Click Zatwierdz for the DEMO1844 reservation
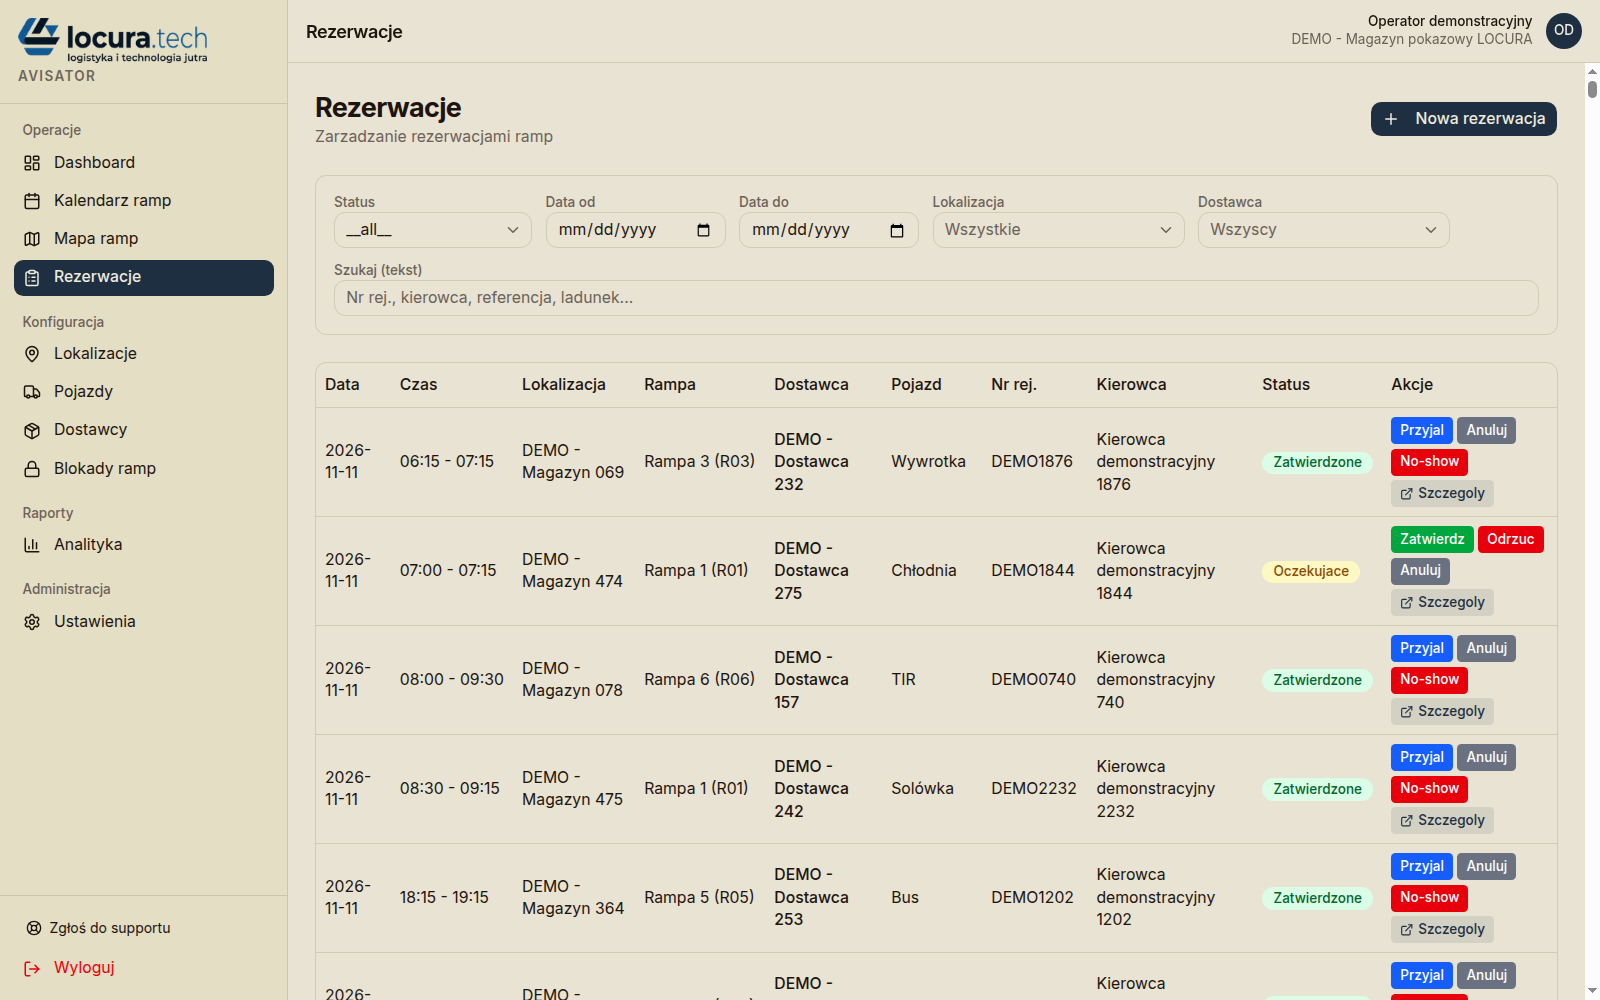 pos(1432,540)
